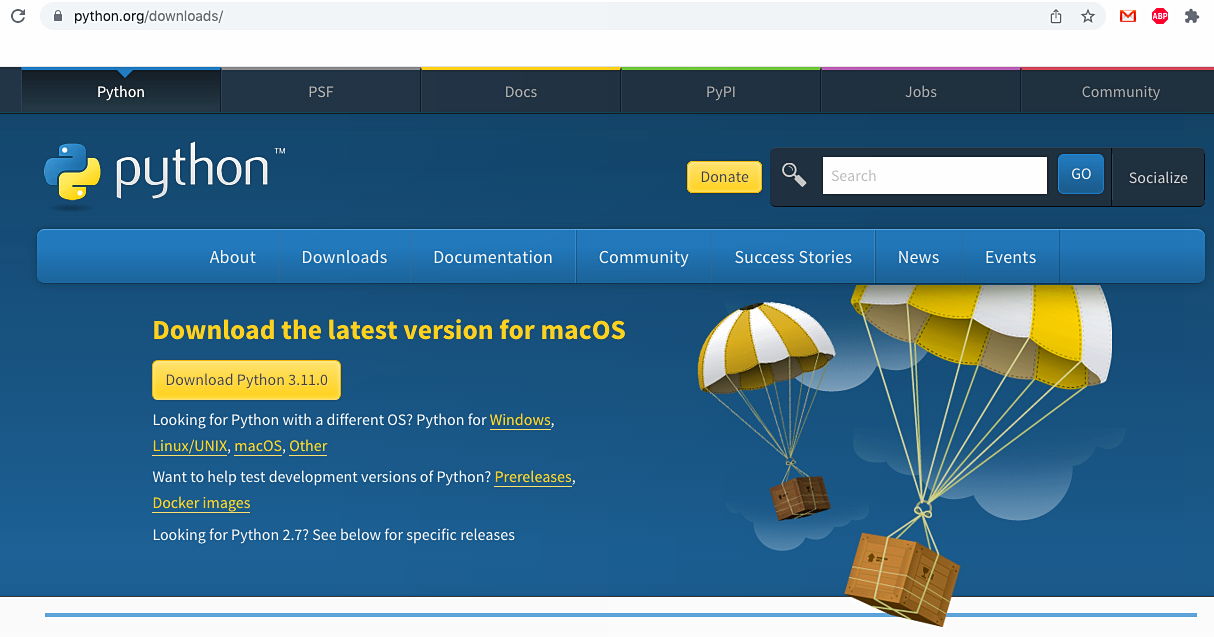Click the padlock site security icon
Screen dimensions: 1214x637
pyautogui.click(x=57, y=16)
